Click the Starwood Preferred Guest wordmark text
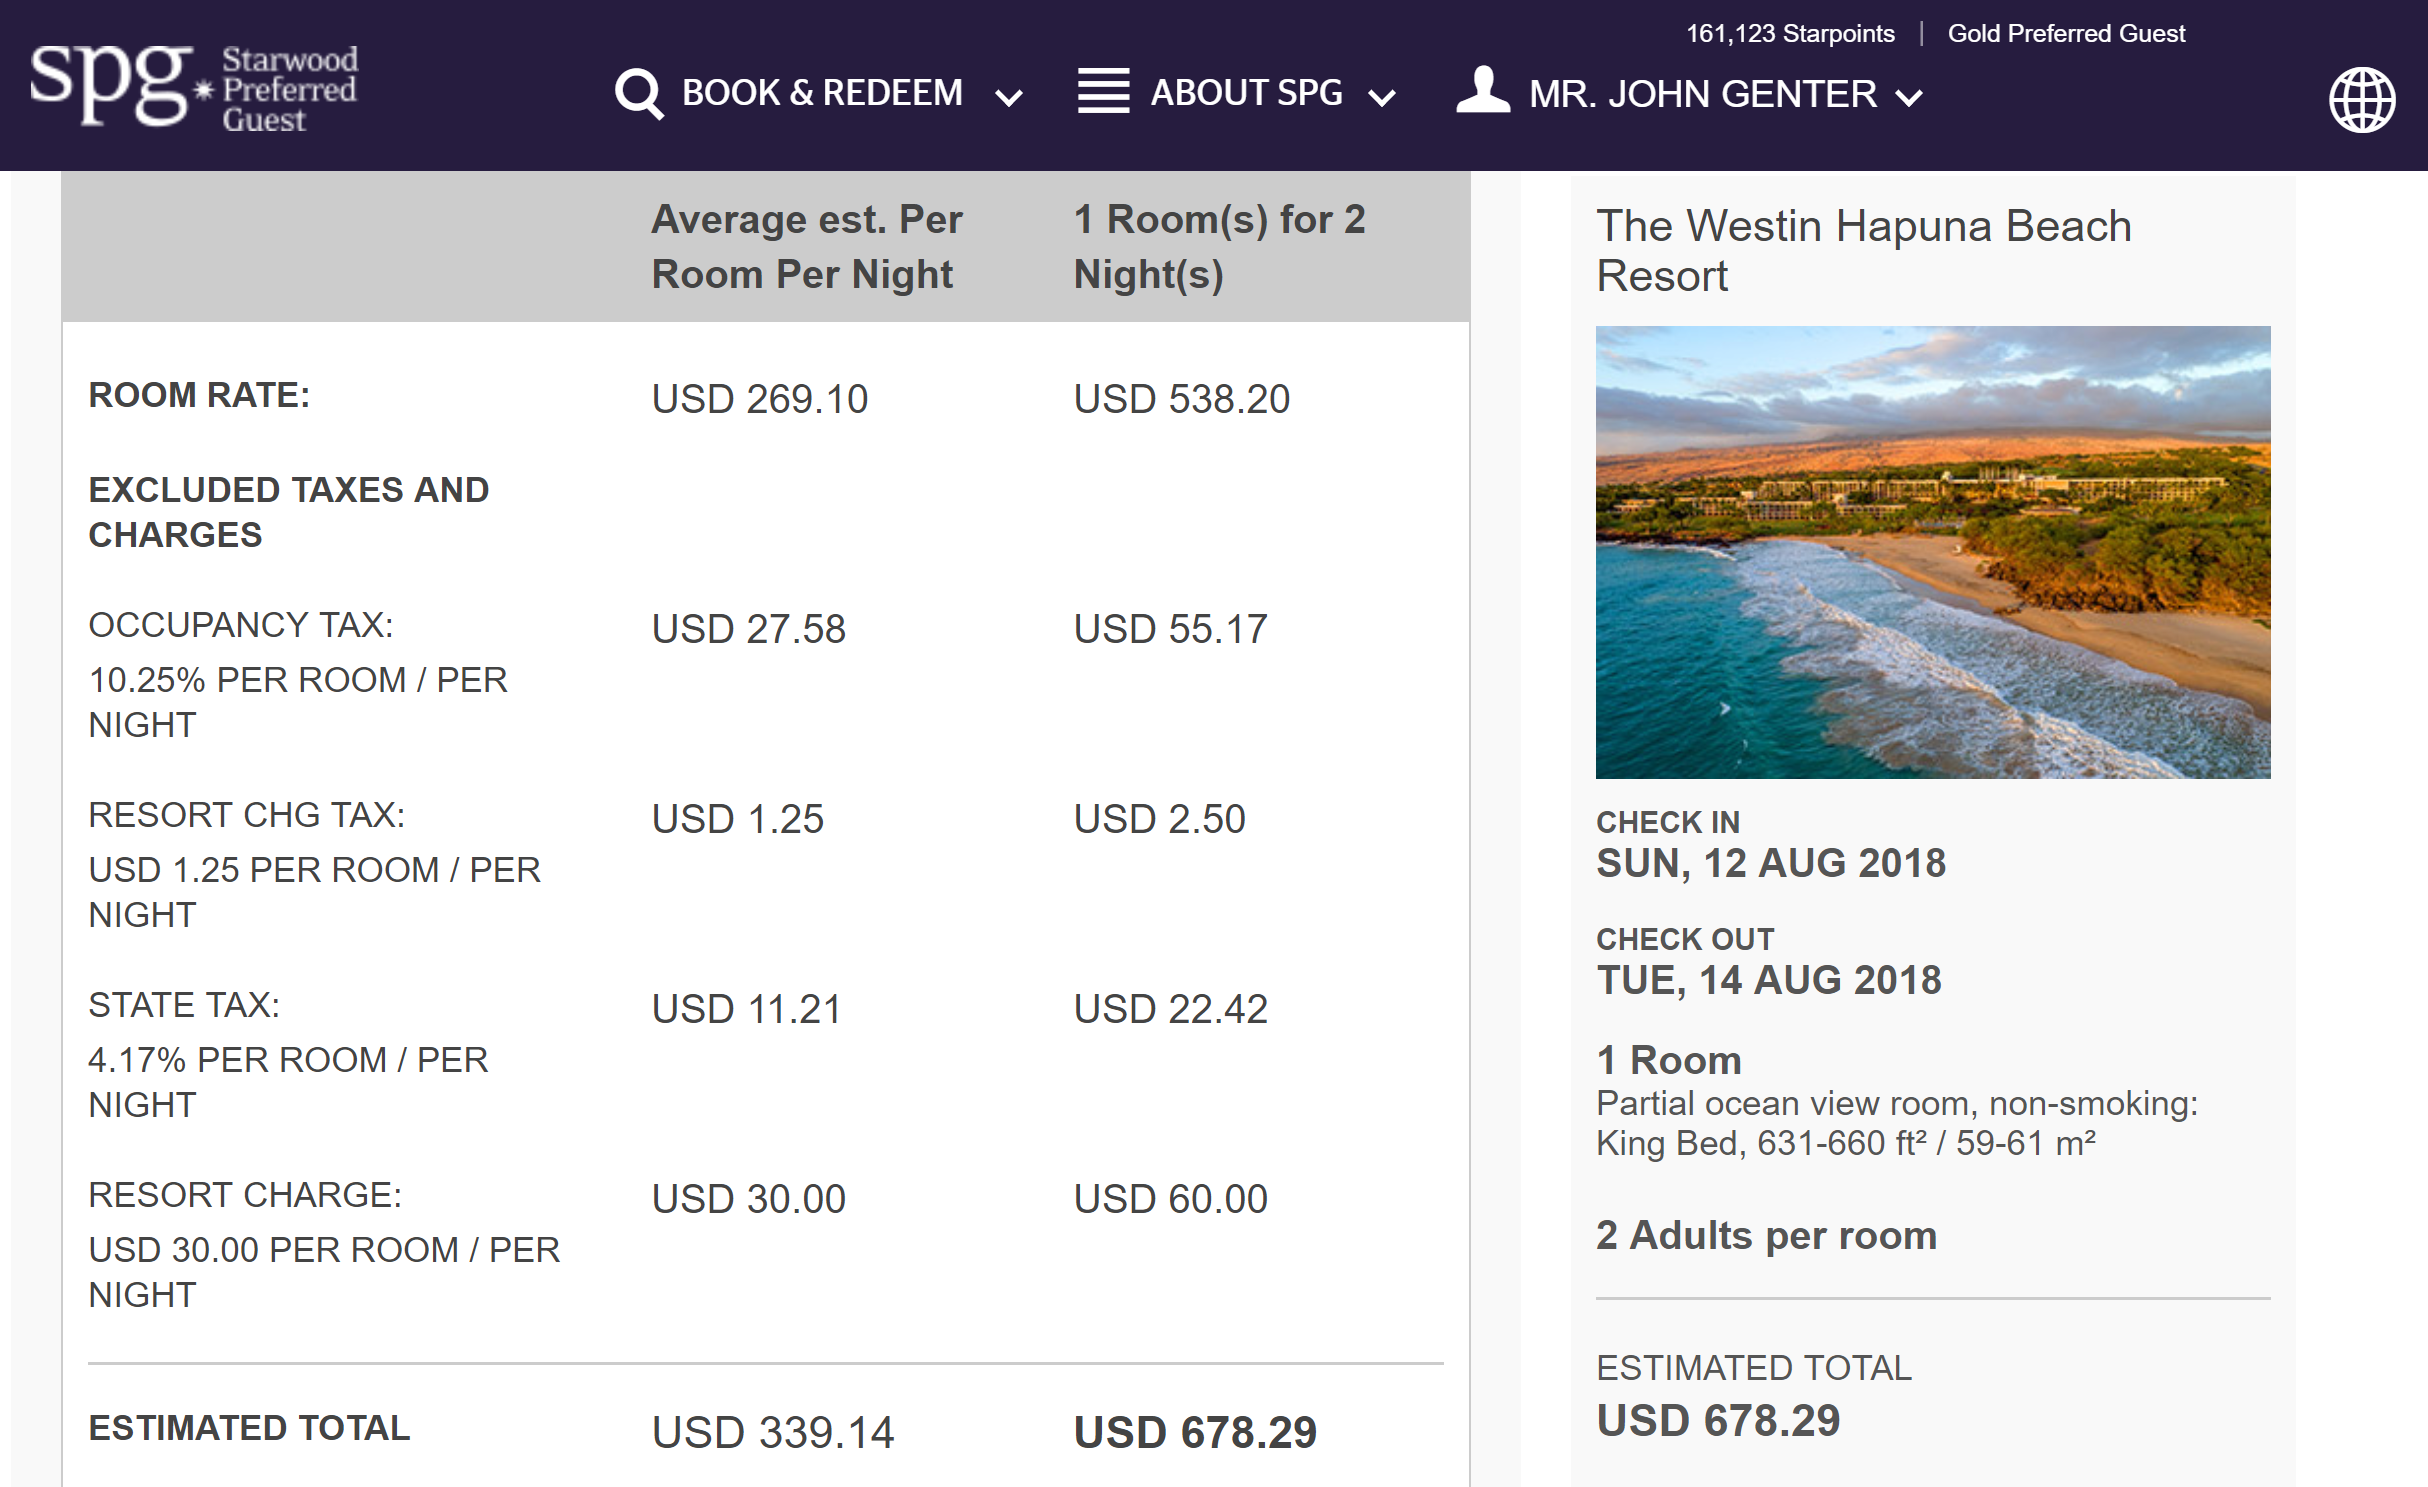Viewport: 2428px width, 1487px height. 289,89
